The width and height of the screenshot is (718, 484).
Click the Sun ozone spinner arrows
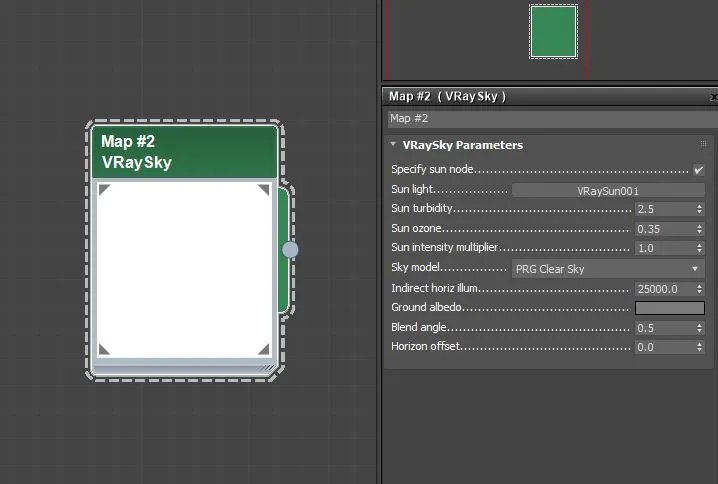point(699,229)
